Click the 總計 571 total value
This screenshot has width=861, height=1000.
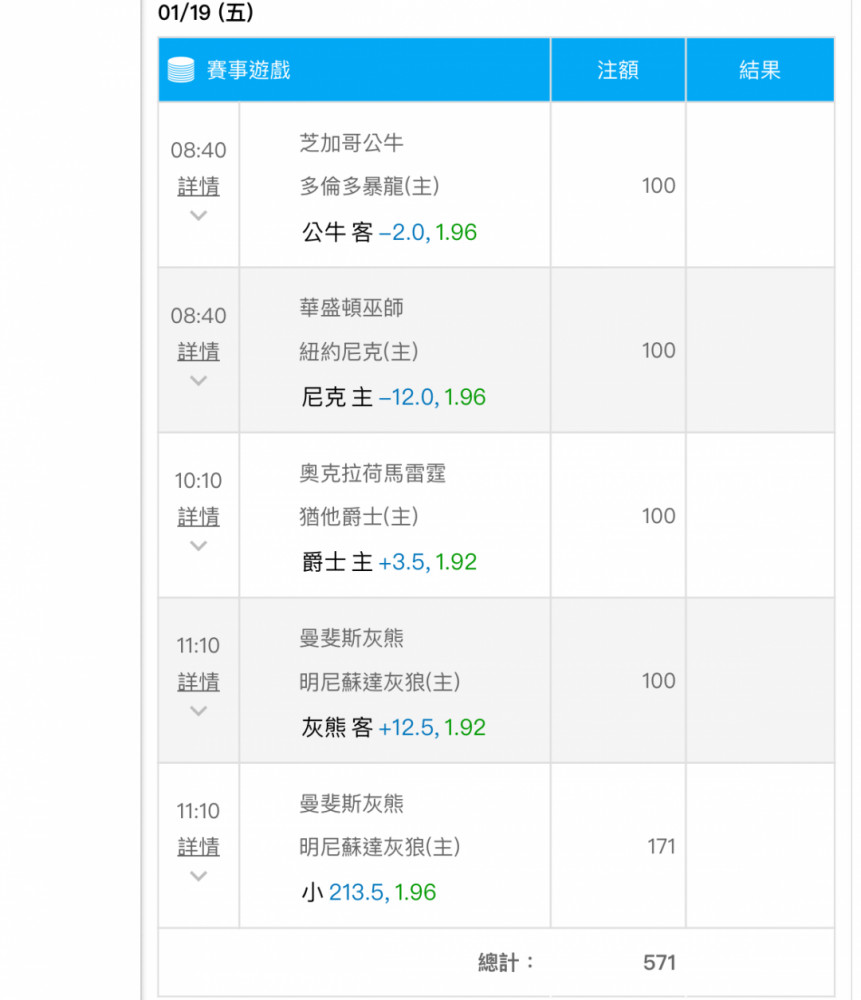[659, 962]
